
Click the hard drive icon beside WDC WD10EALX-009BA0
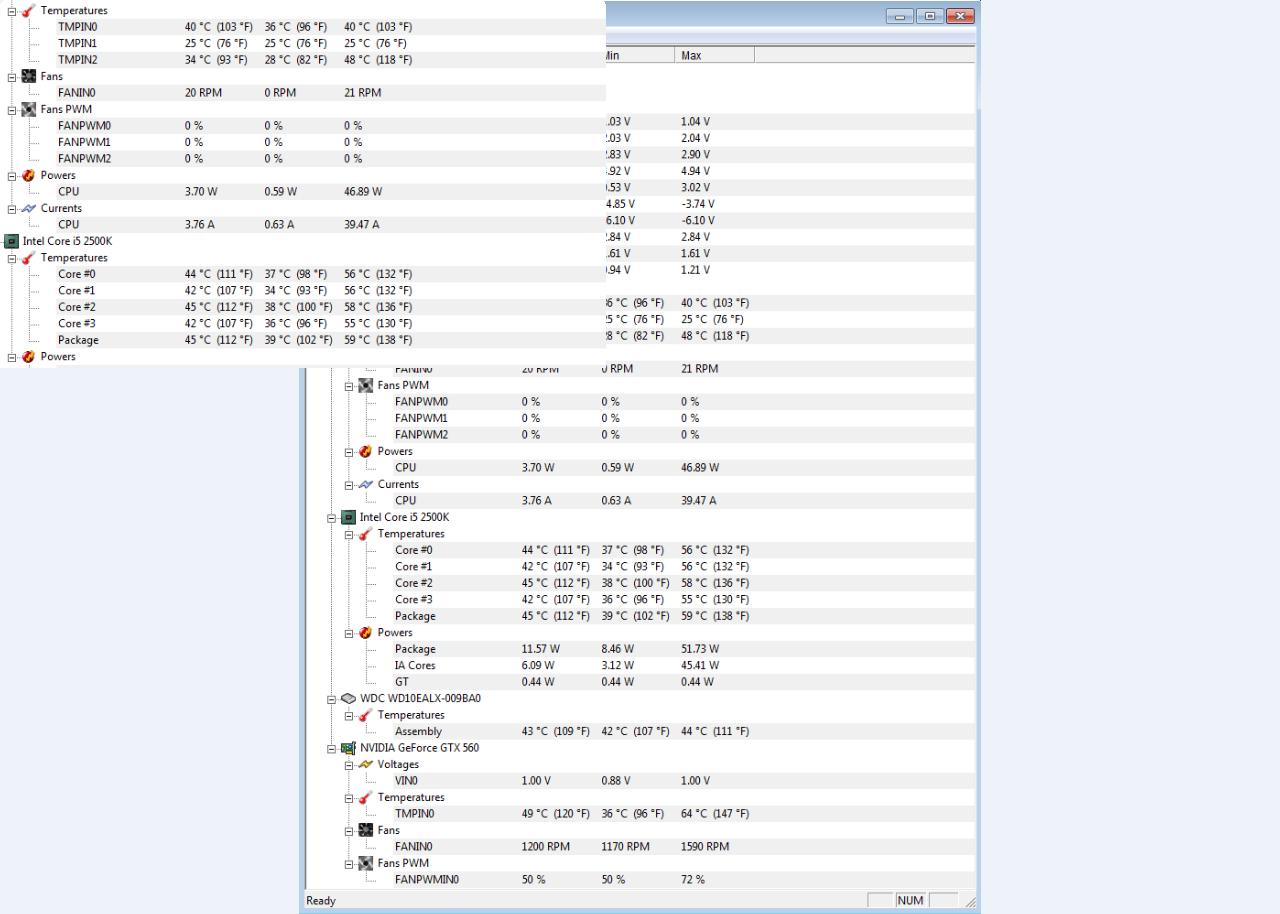click(348, 698)
